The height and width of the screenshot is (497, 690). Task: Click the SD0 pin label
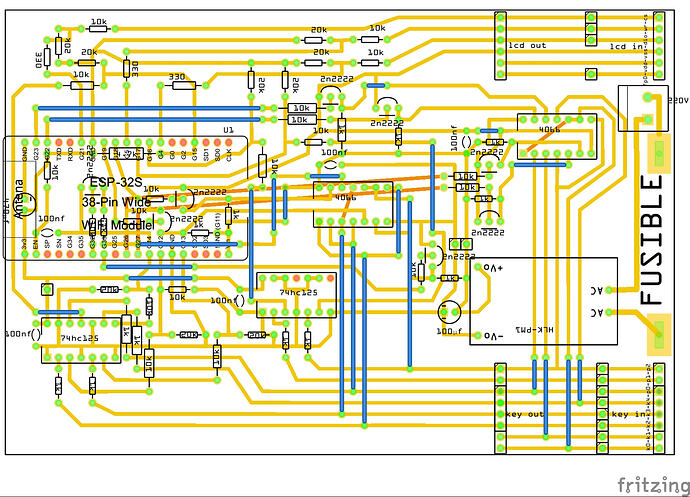pyautogui.click(x=217, y=155)
